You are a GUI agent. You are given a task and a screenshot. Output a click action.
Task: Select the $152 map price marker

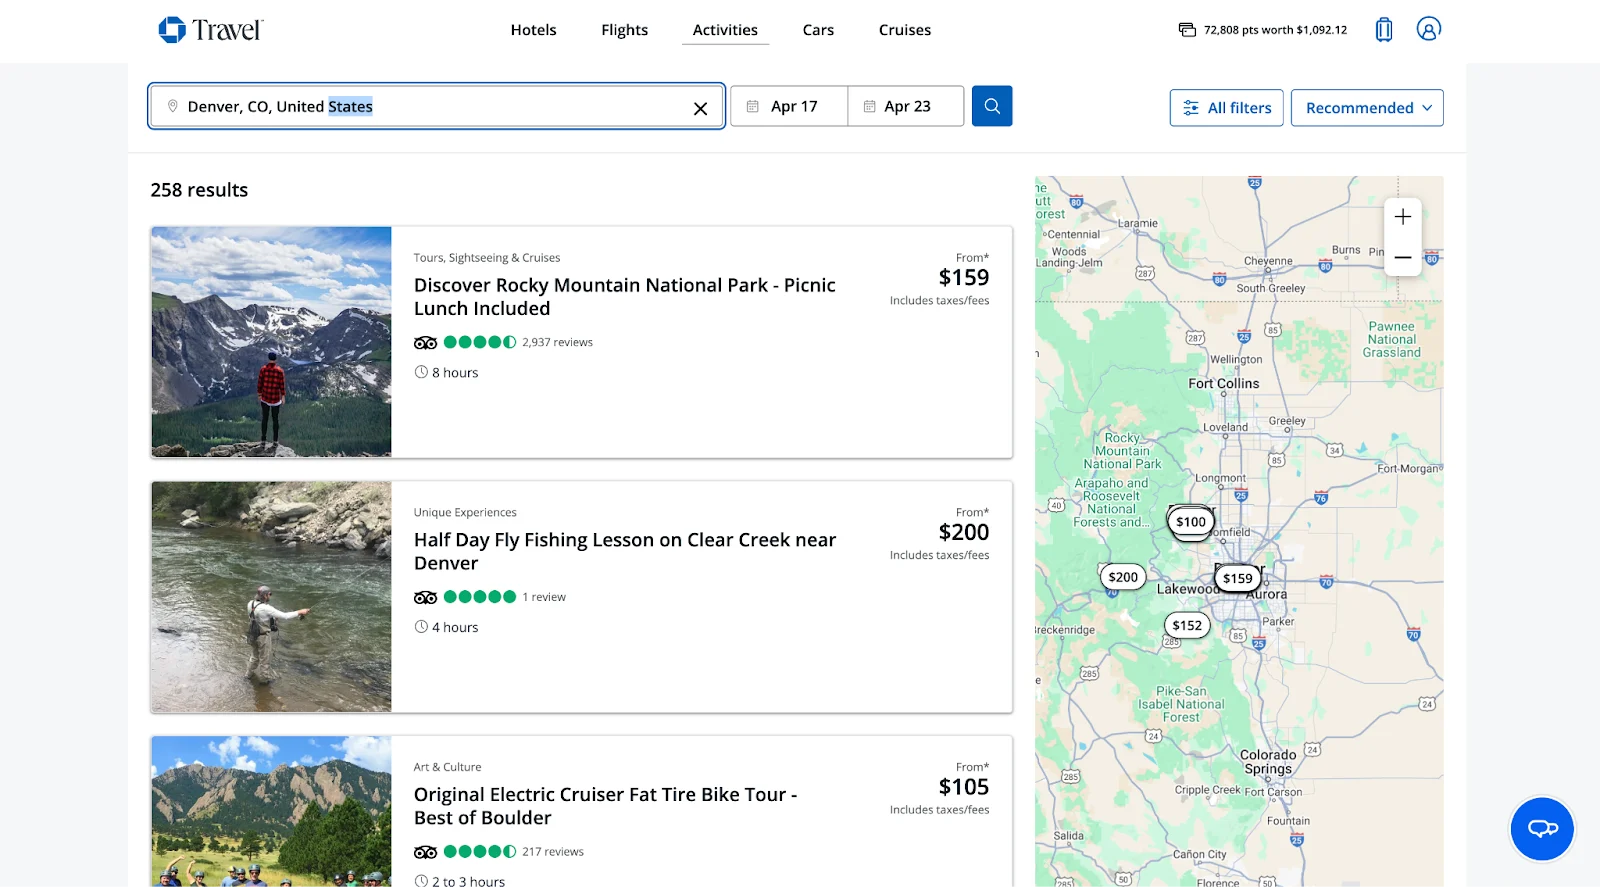tap(1187, 626)
